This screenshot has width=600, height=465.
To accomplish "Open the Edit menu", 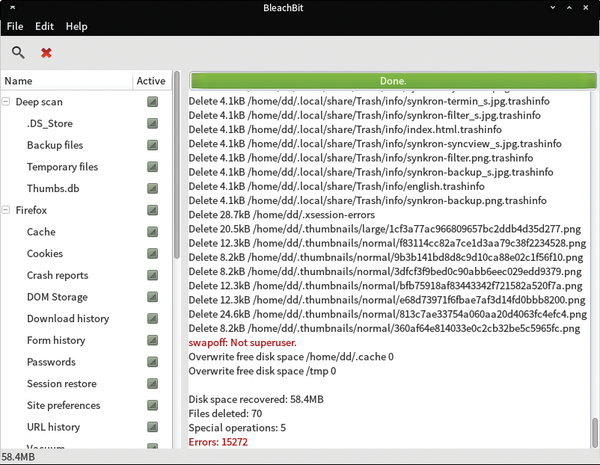I will pos(44,26).
